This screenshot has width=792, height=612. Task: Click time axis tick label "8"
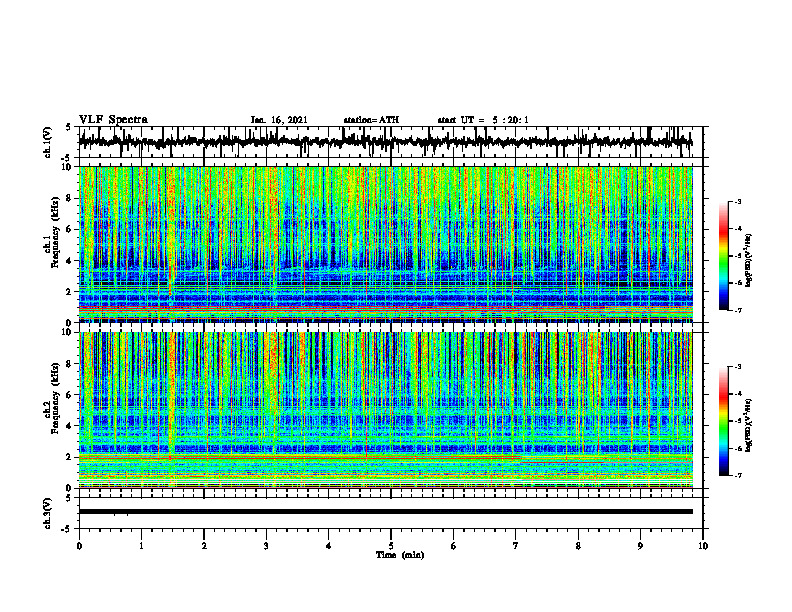click(578, 546)
